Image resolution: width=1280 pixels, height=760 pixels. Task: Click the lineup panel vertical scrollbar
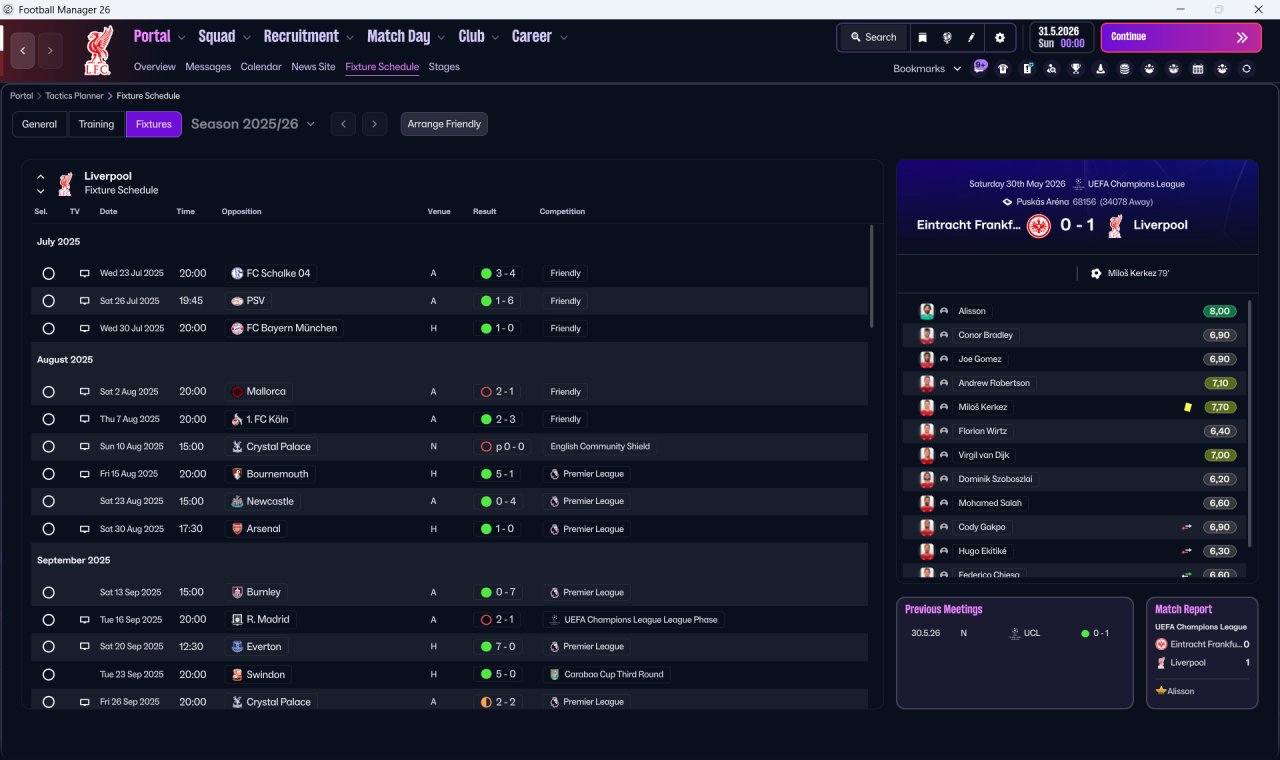pyautogui.click(x=1249, y=422)
